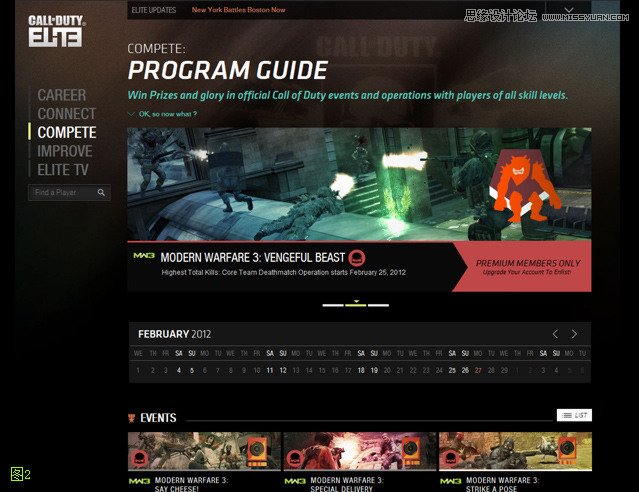Click the Special Delivery event thumbnail

(360, 451)
